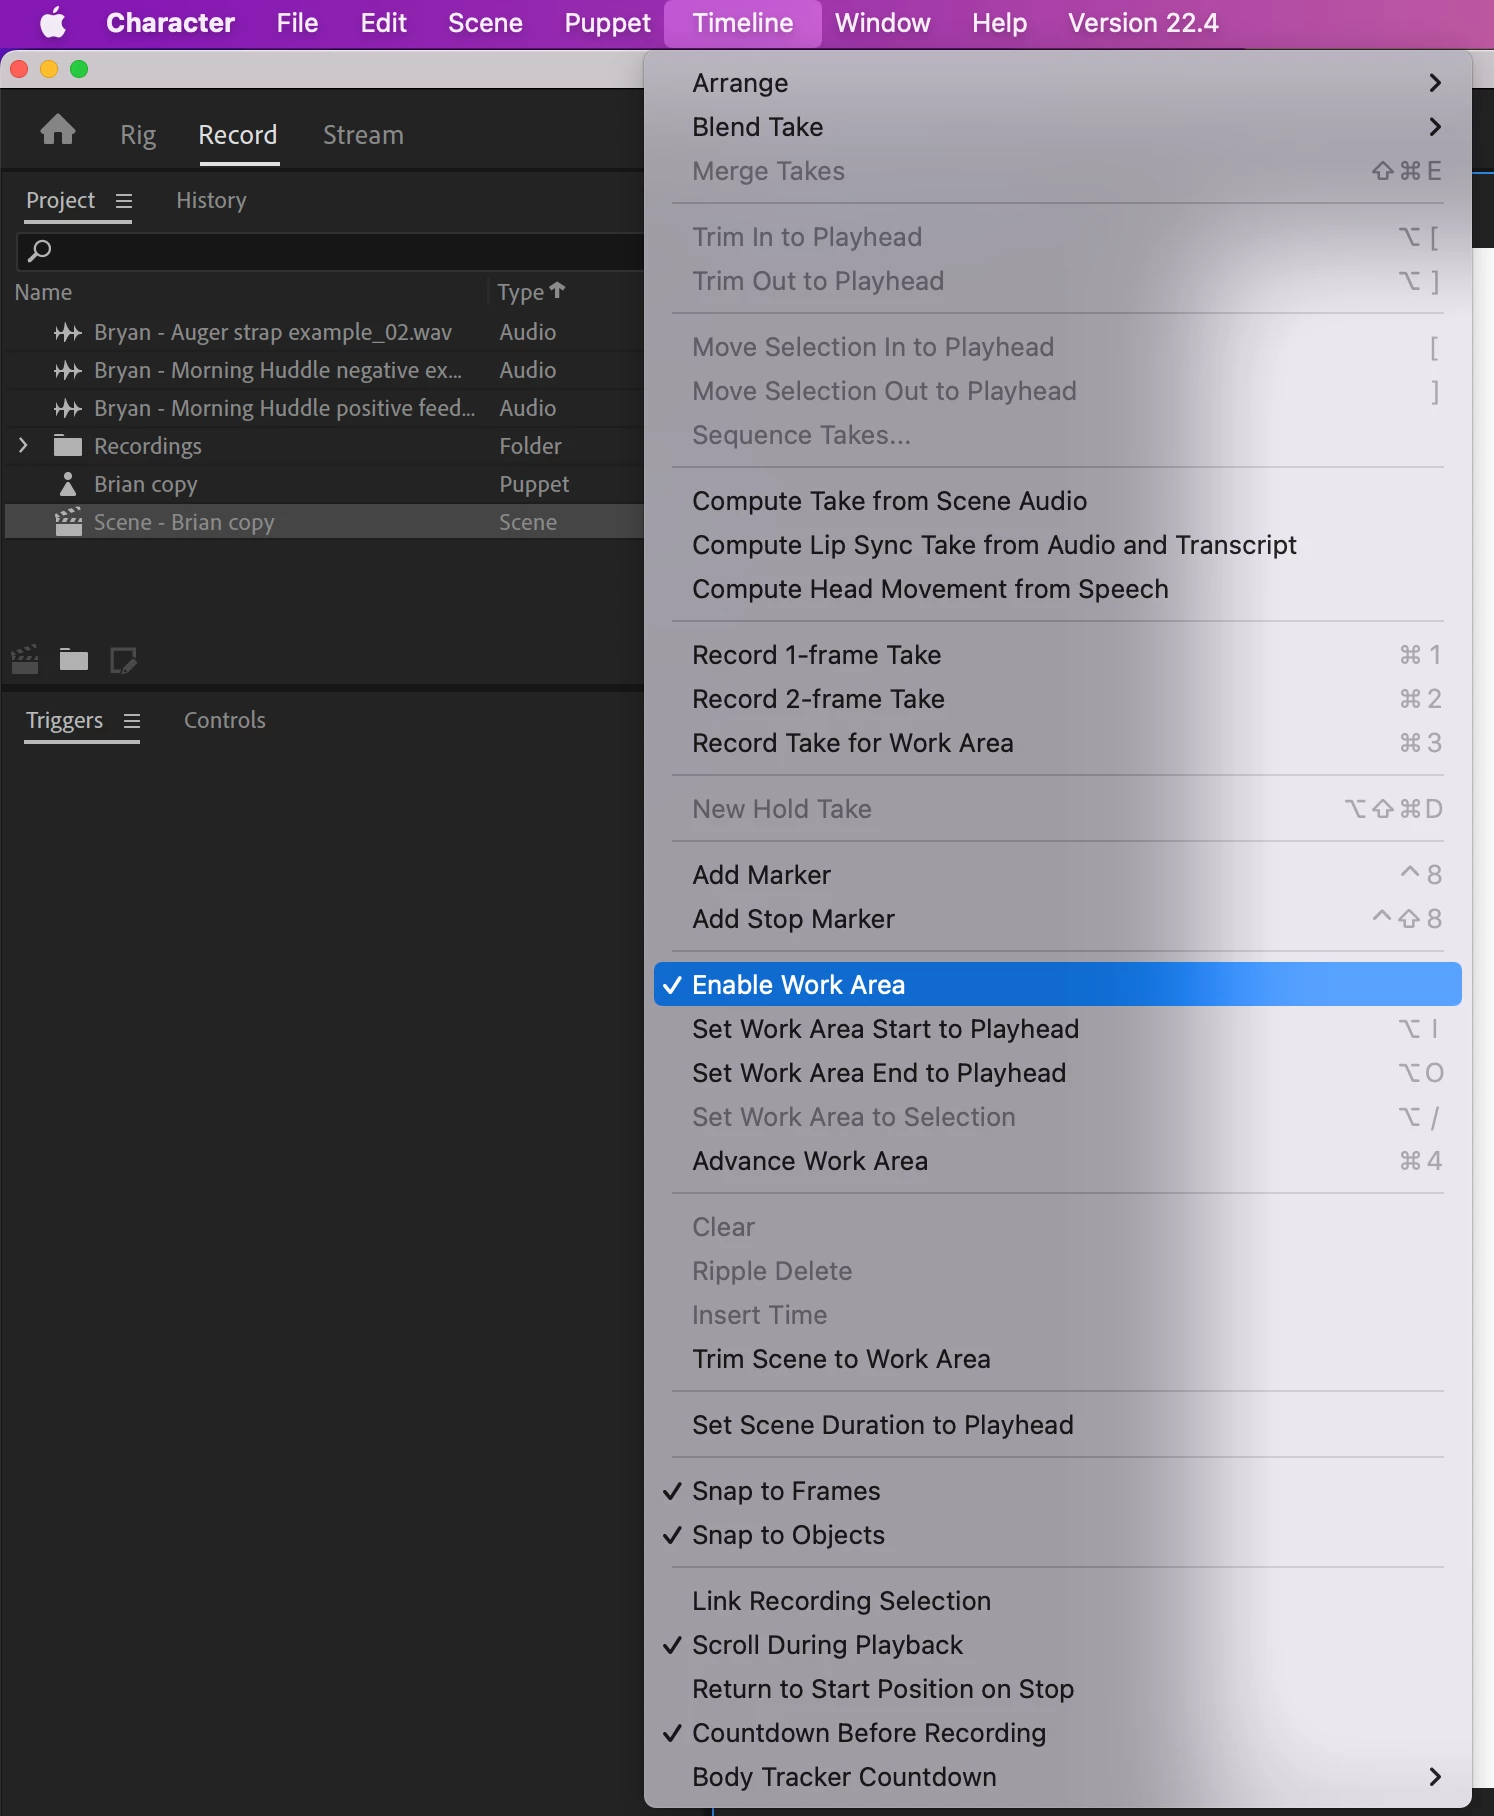Image resolution: width=1494 pixels, height=1816 pixels.
Task: Toggle Scroll During Playback
Action: pos(1057,1644)
